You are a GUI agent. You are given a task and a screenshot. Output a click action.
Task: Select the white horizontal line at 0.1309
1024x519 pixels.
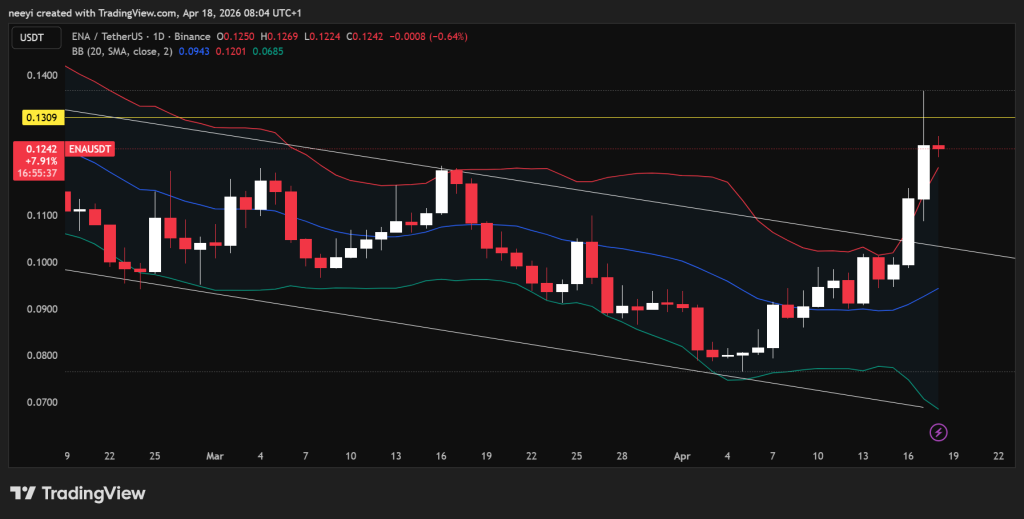pos(500,117)
